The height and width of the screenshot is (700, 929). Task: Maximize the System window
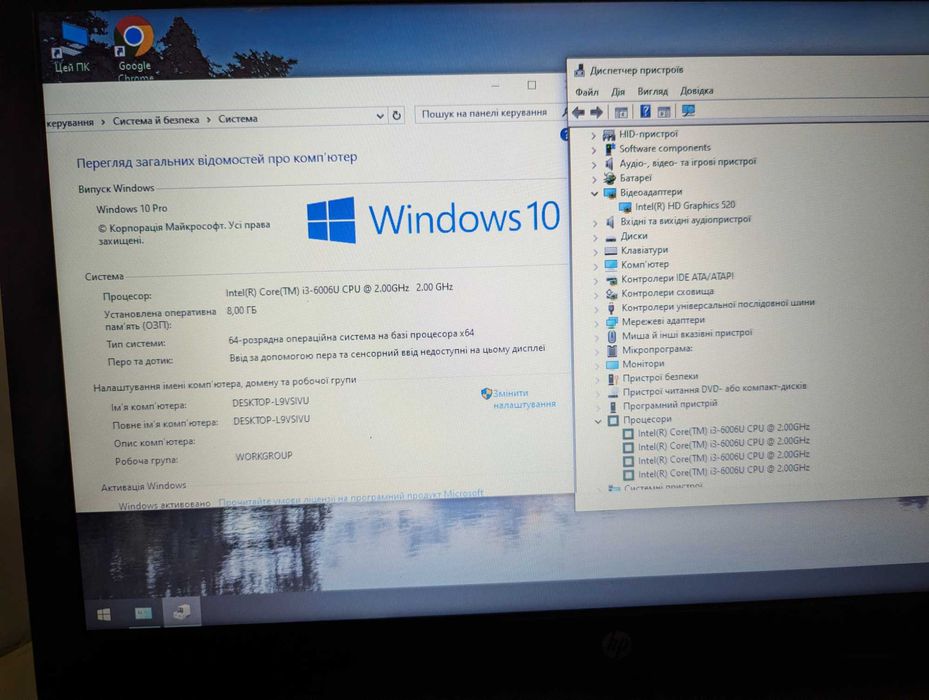click(x=531, y=85)
